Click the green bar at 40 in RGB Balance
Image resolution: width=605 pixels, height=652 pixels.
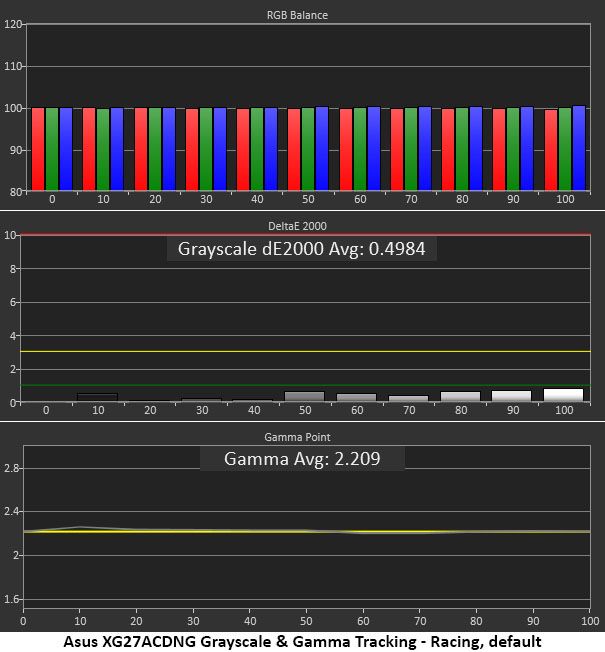pos(257,149)
